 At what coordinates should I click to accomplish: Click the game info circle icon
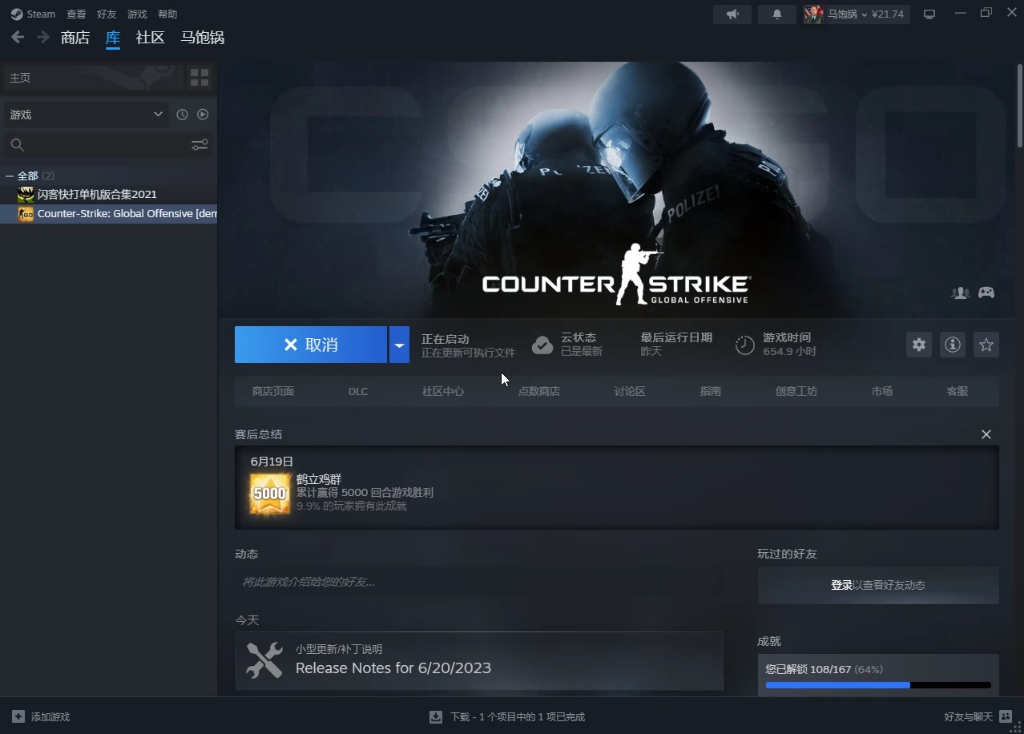952,344
